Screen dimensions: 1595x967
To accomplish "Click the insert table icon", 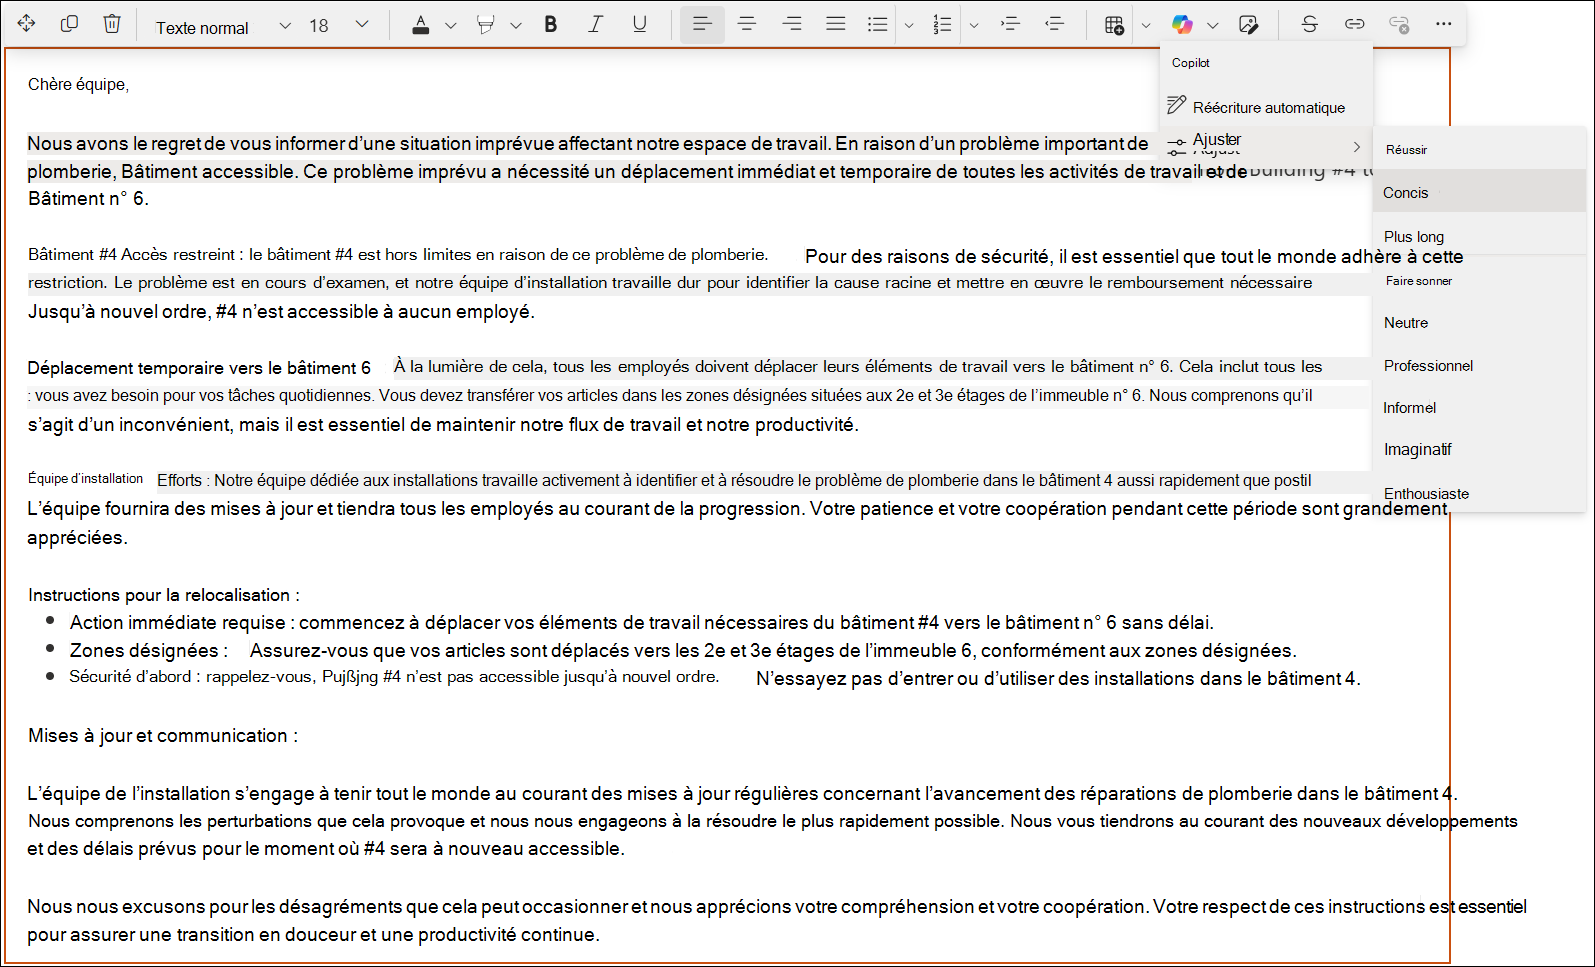I will pyautogui.click(x=1114, y=25).
